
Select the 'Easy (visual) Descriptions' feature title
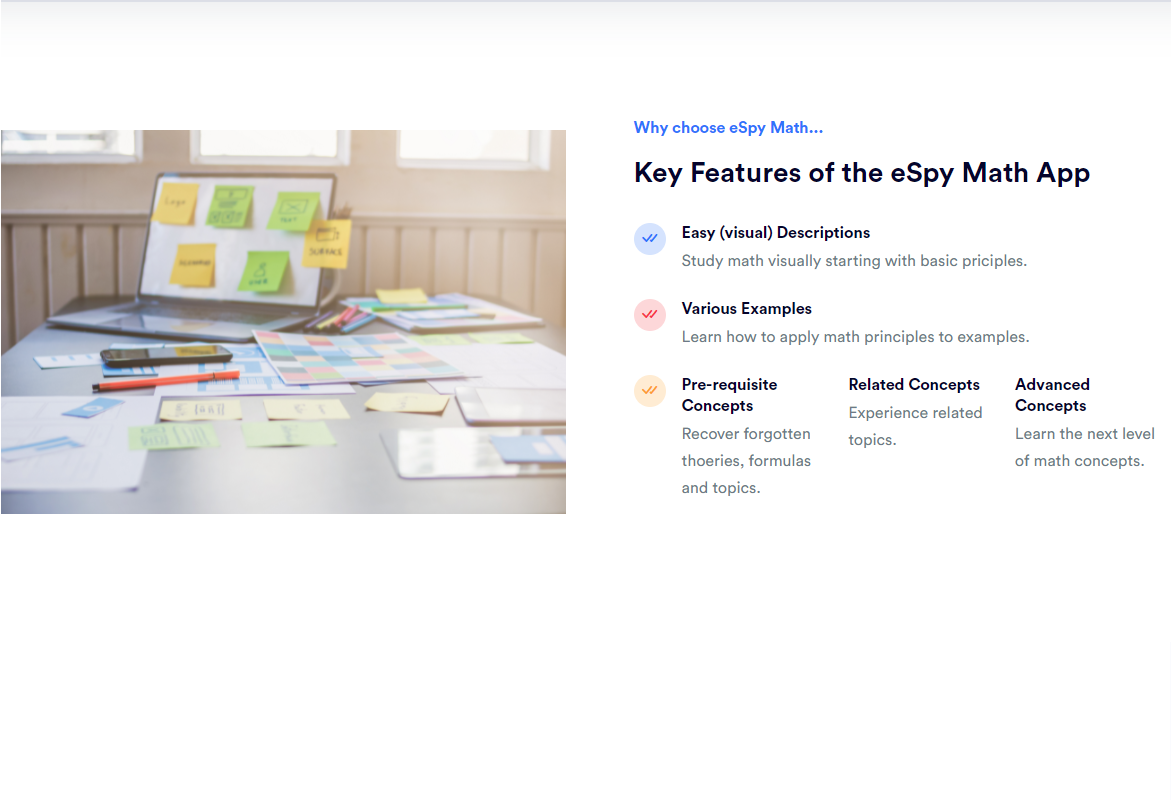[775, 233]
